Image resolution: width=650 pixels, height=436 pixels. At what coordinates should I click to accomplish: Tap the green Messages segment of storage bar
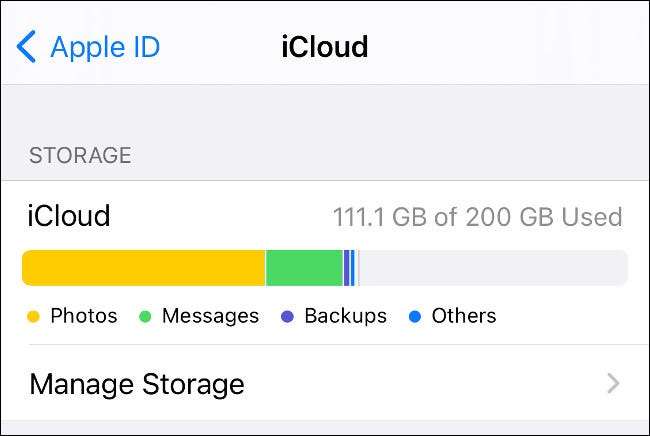pos(304,268)
